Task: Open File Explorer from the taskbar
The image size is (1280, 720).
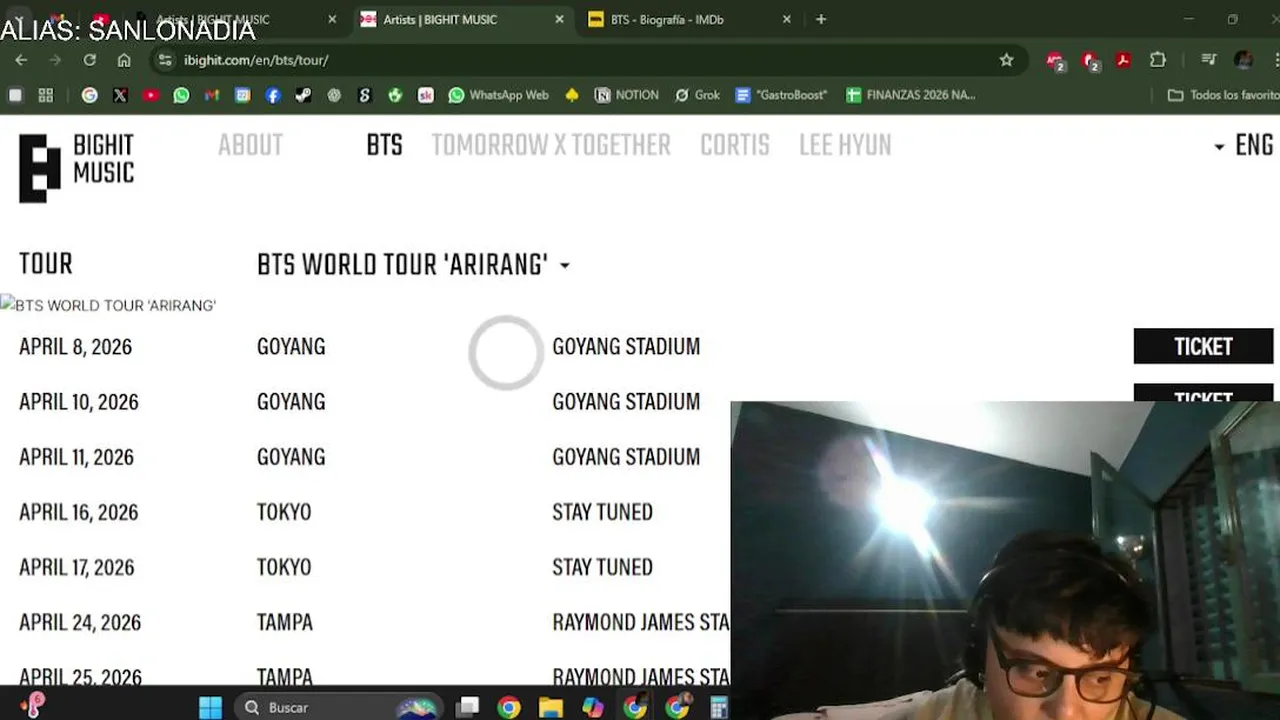Action: pos(551,707)
